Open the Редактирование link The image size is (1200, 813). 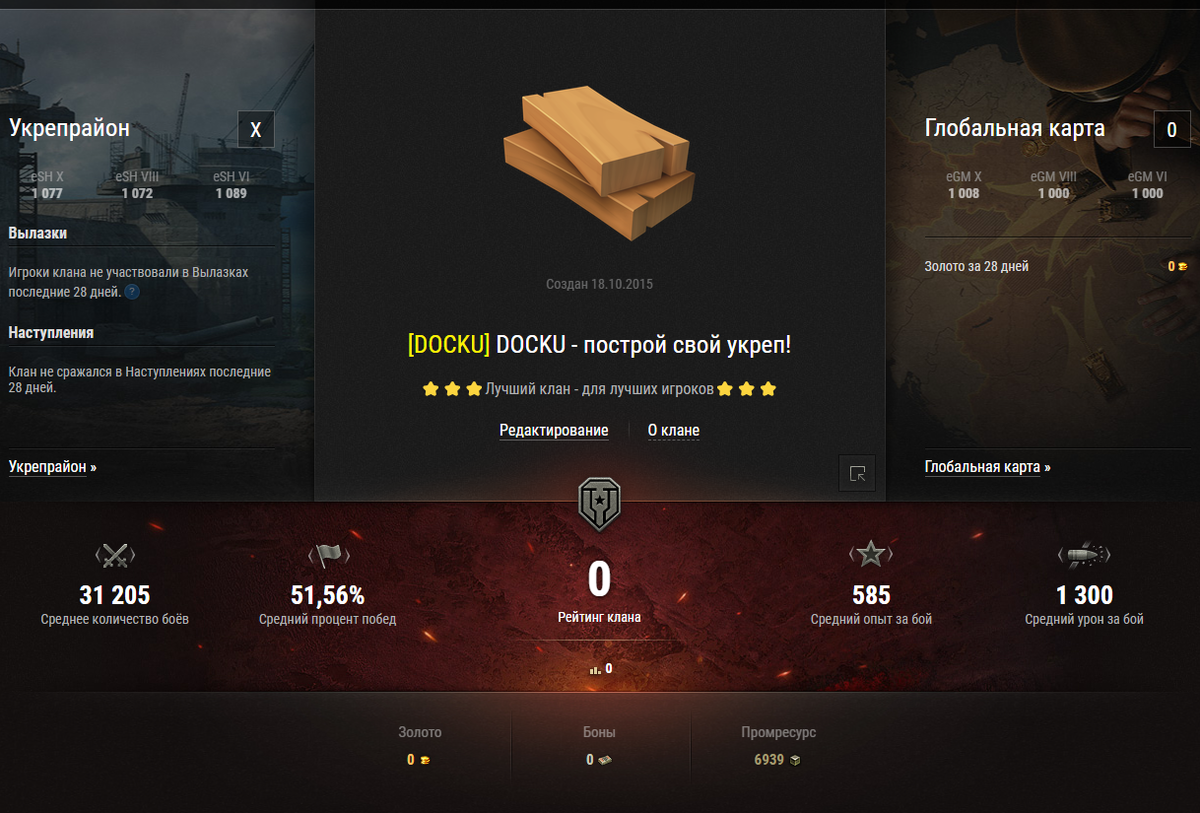point(554,431)
